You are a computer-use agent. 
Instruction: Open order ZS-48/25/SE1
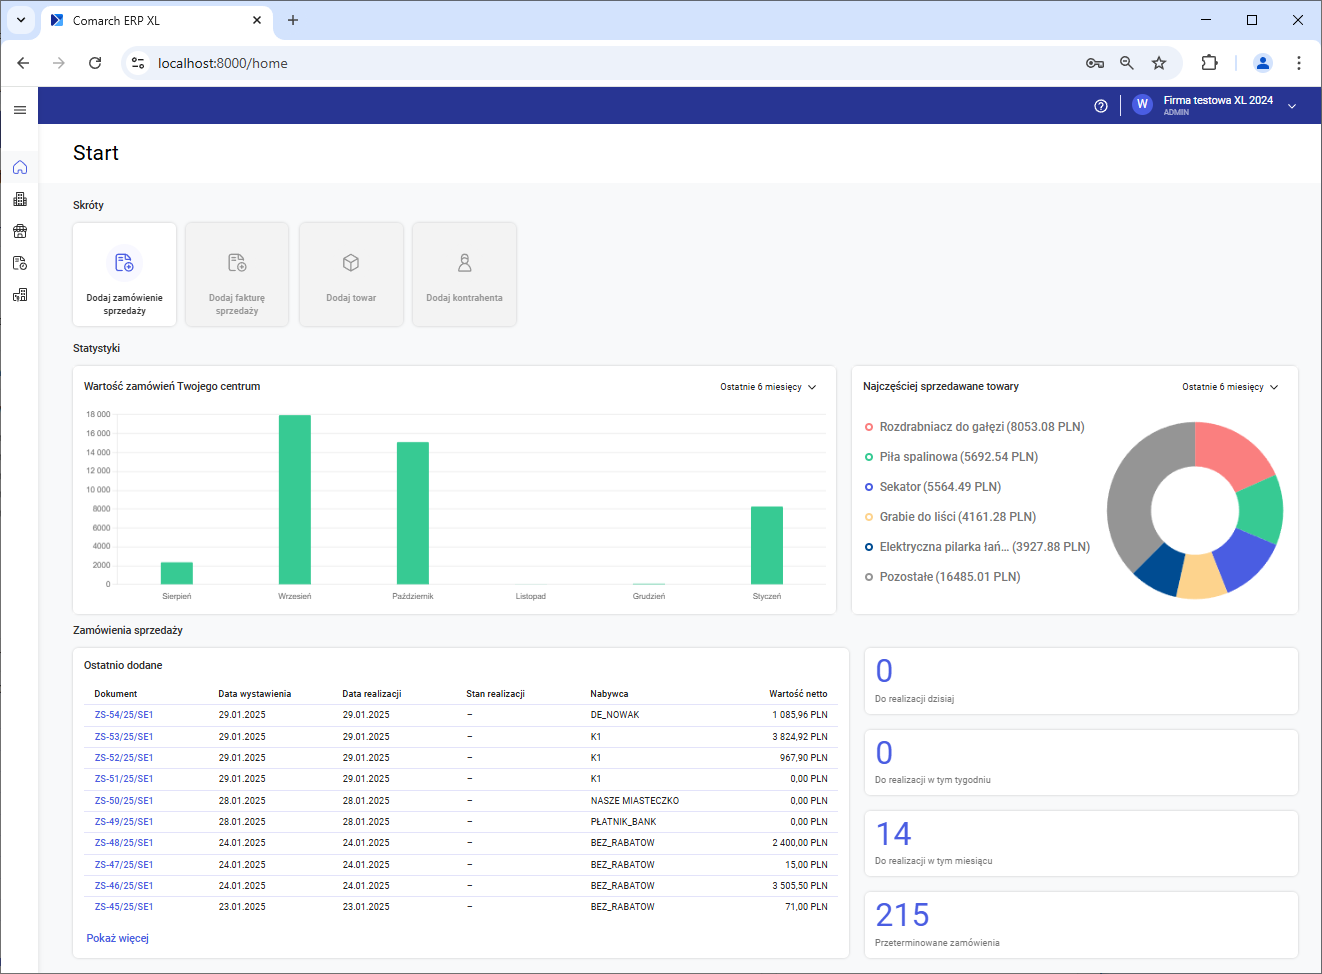point(124,843)
